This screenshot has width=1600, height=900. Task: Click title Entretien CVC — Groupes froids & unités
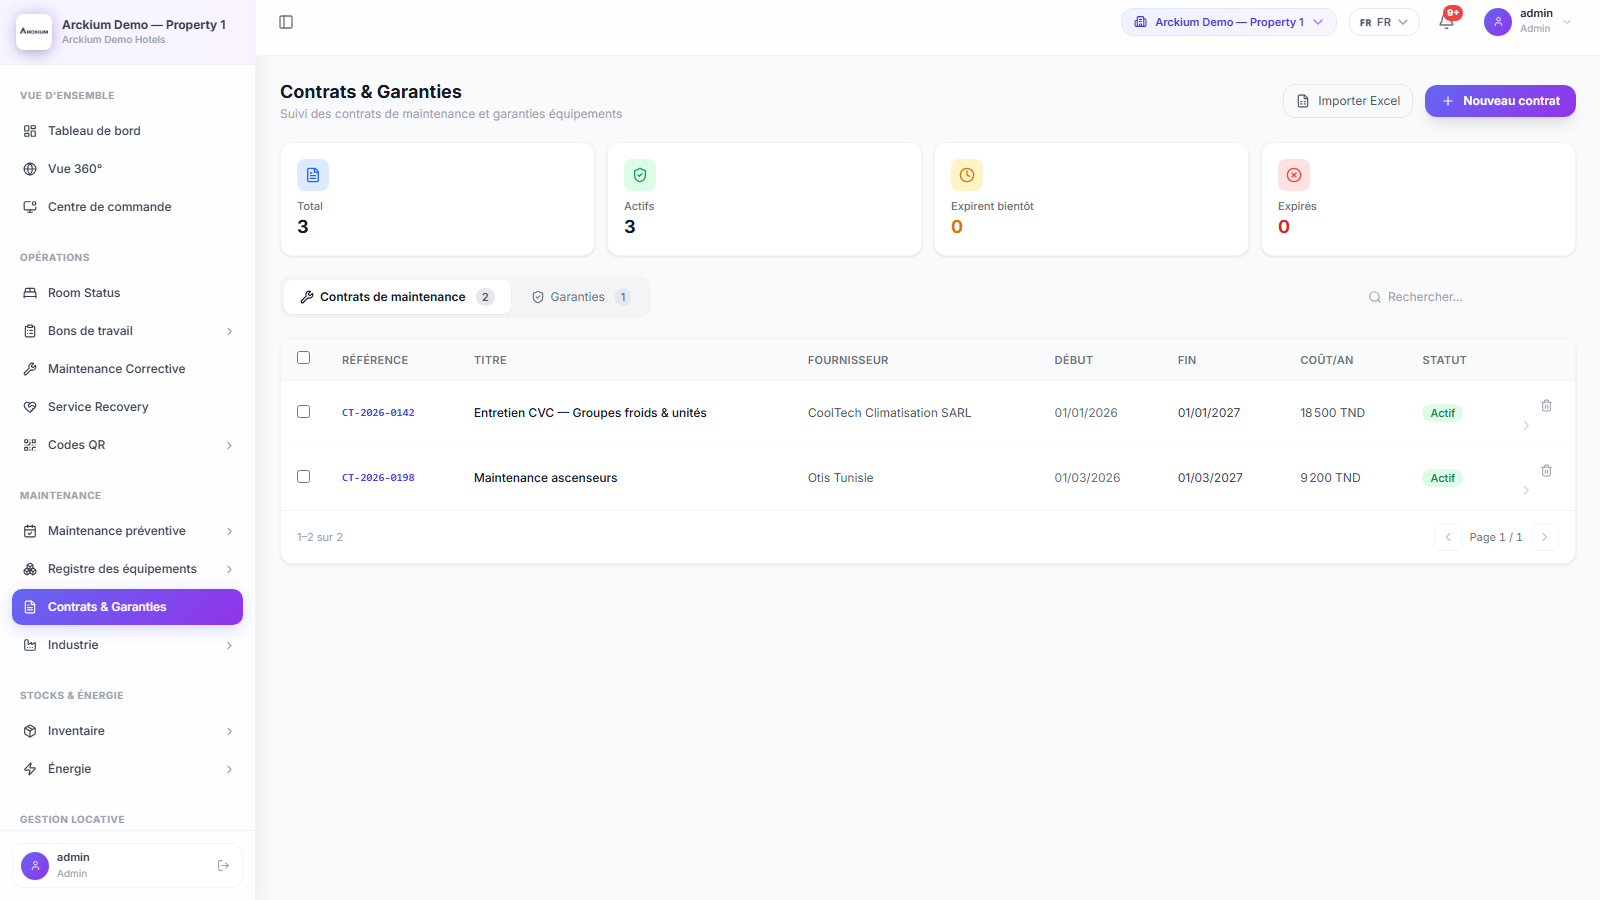[x=590, y=413]
